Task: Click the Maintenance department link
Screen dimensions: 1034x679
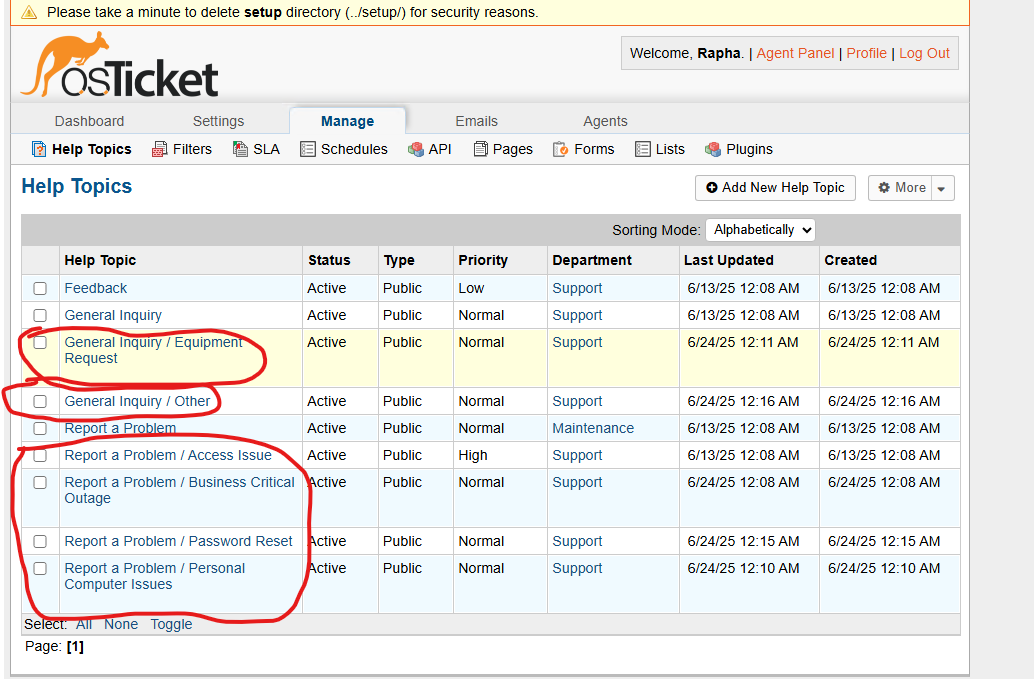Action: click(x=593, y=428)
